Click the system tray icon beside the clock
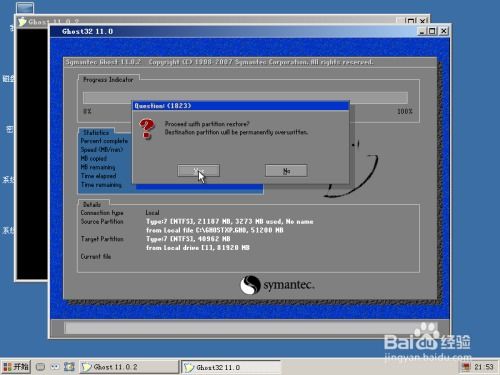This screenshot has width=500, height=375. coord(466,367)
